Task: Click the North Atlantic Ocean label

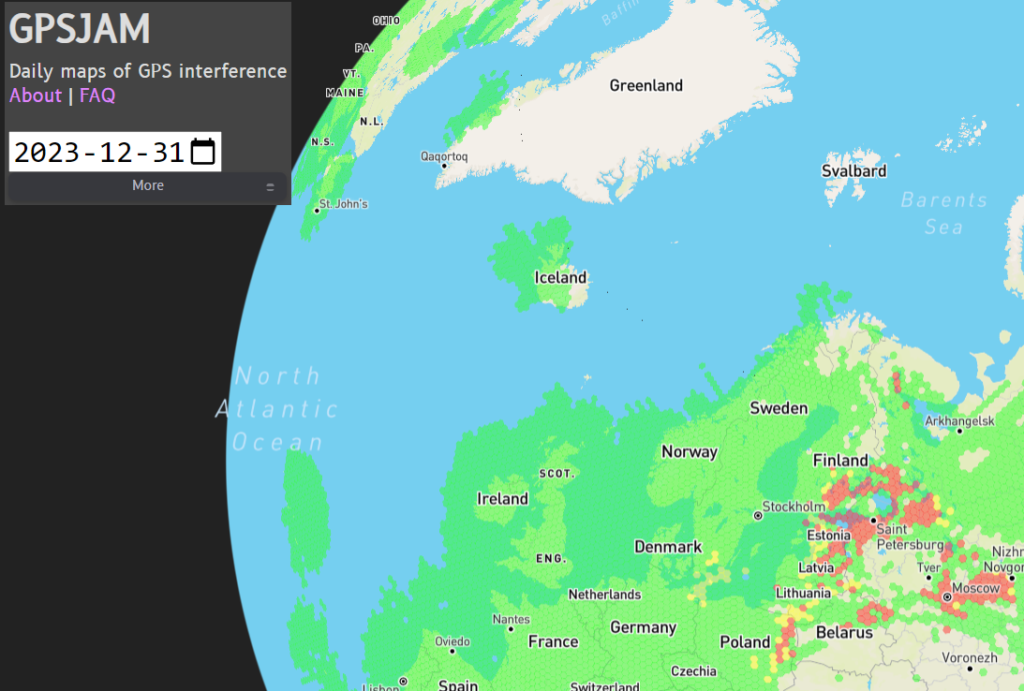Action: click(277, 409)
